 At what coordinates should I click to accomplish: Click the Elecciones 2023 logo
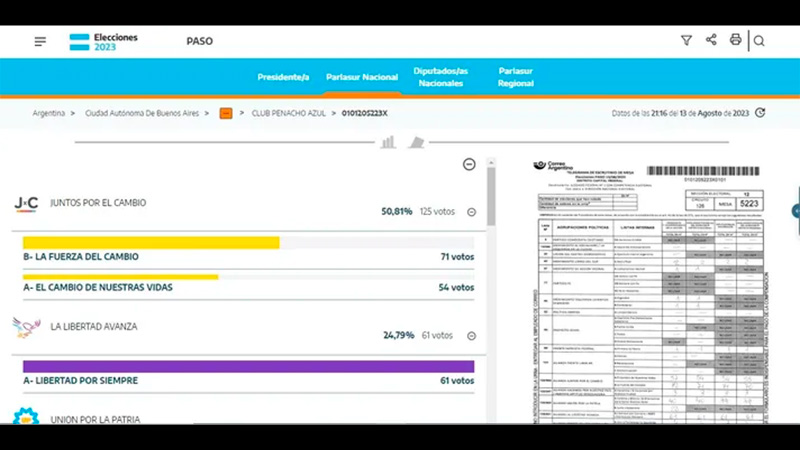coord(104,42)
